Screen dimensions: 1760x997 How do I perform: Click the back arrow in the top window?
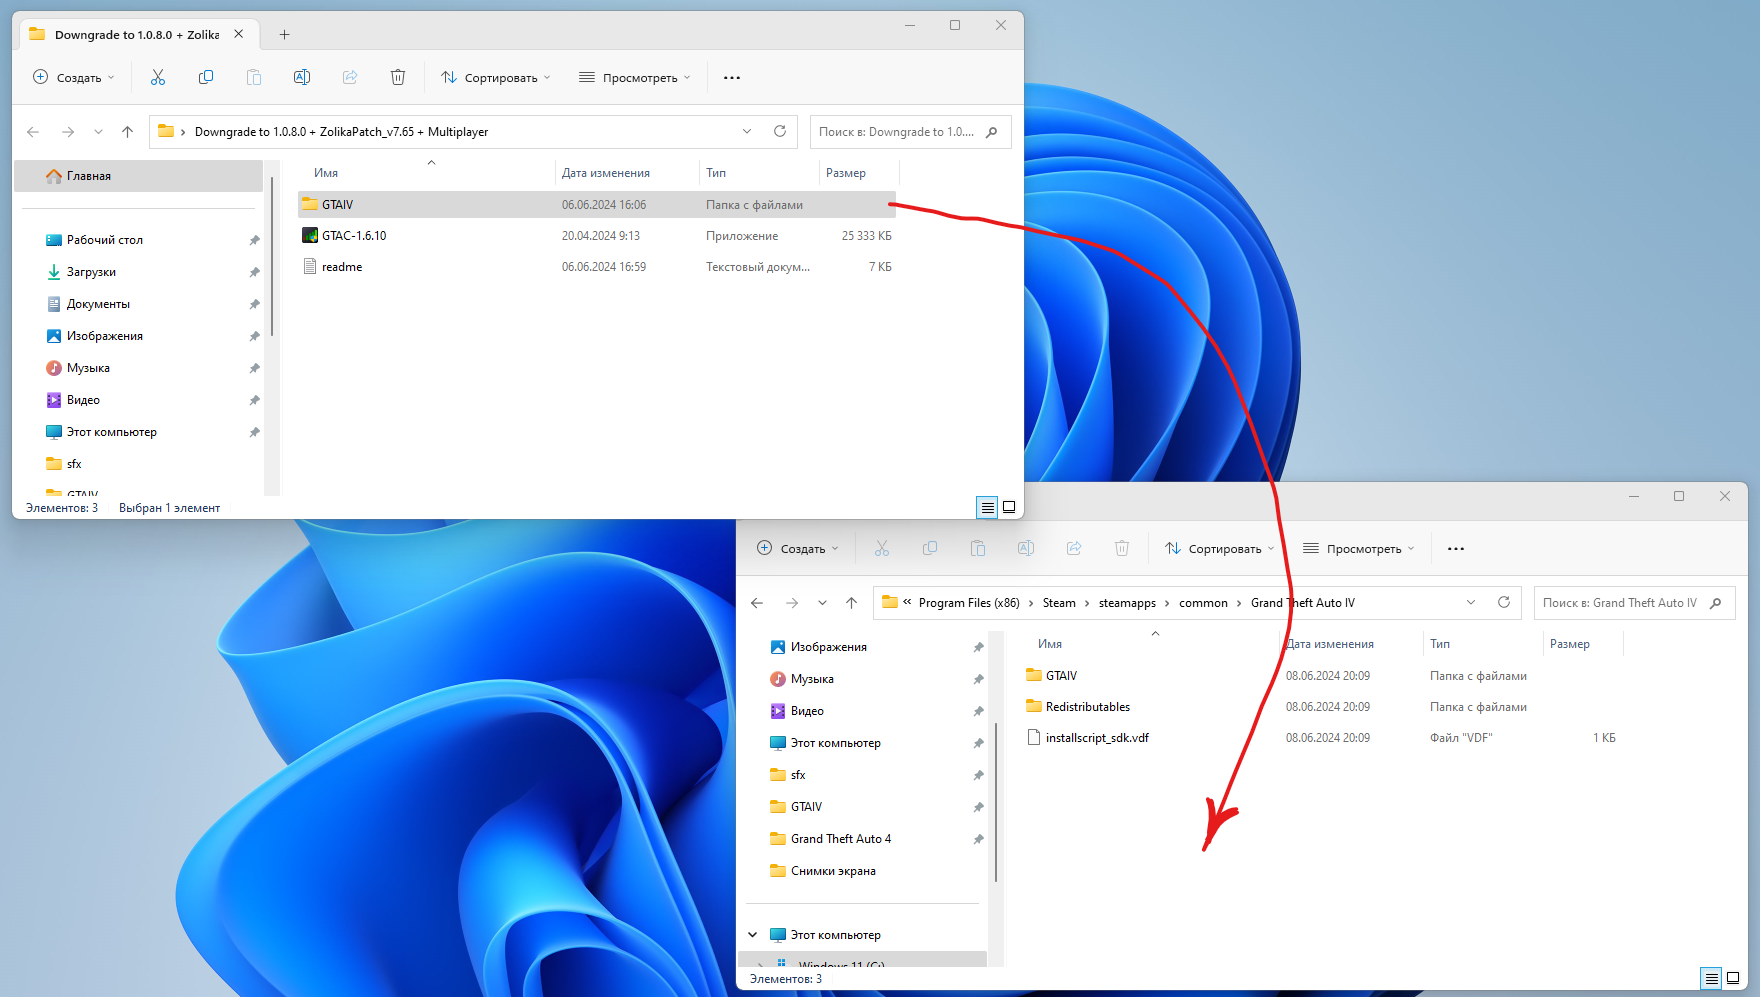click(x=33, y=131)
